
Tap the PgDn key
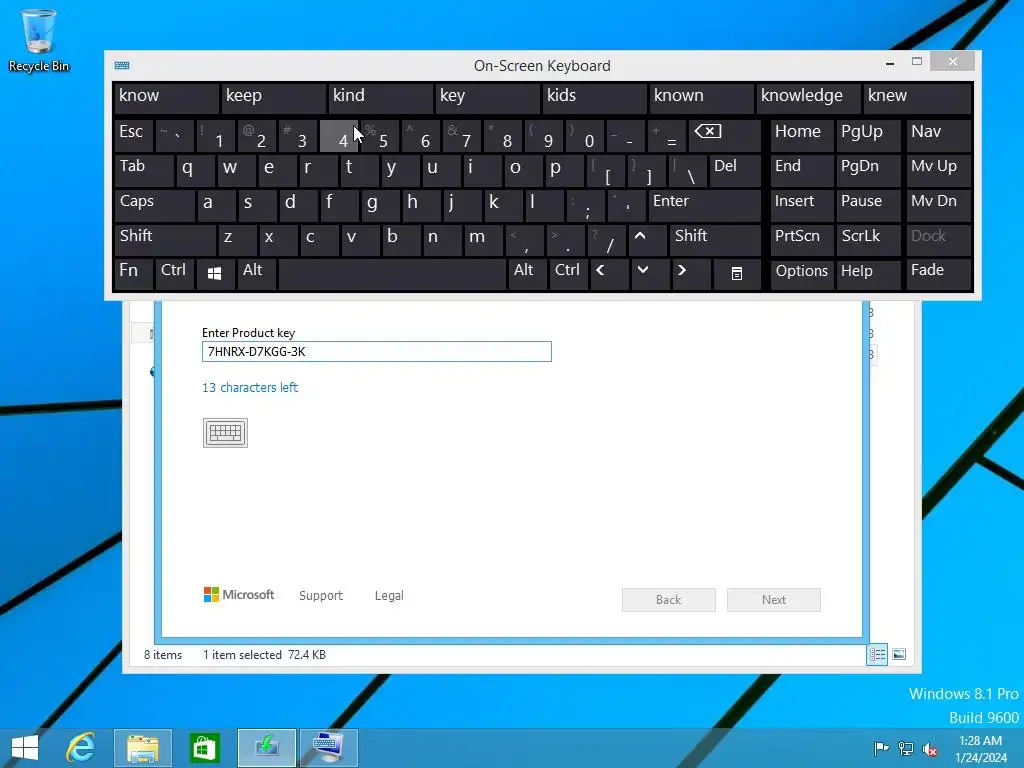(x=869, y=170)
